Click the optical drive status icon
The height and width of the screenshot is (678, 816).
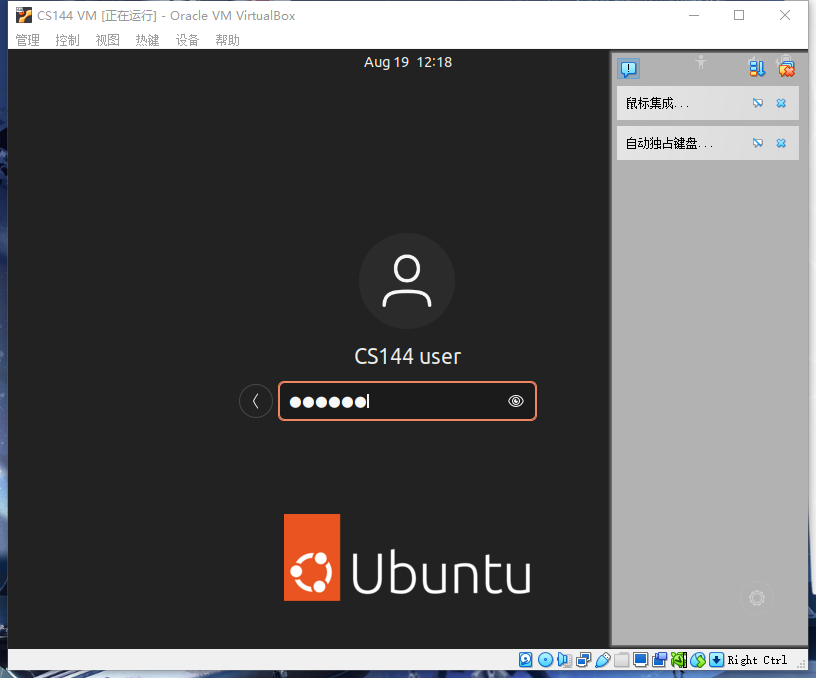click(545, 660)
